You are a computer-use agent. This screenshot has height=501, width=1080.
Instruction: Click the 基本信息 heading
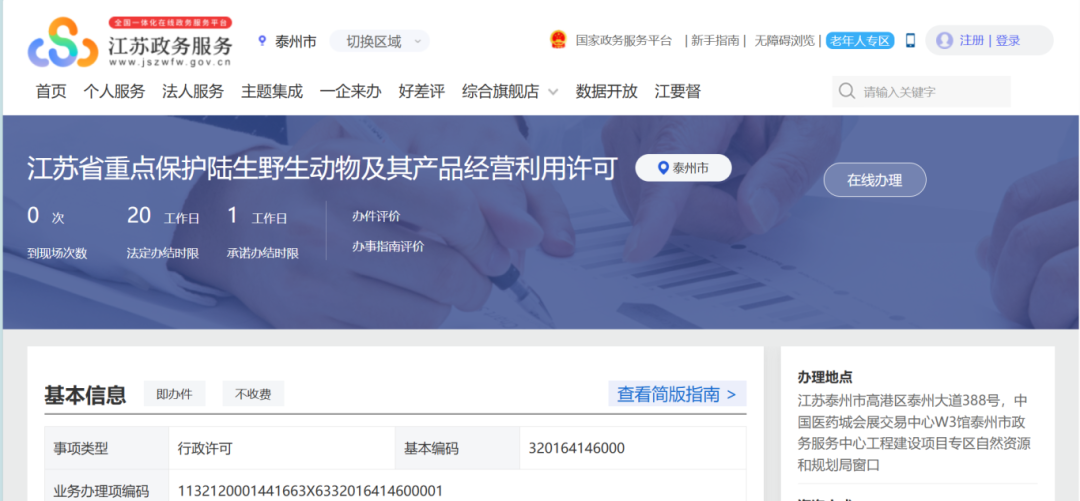click(85, 395)
